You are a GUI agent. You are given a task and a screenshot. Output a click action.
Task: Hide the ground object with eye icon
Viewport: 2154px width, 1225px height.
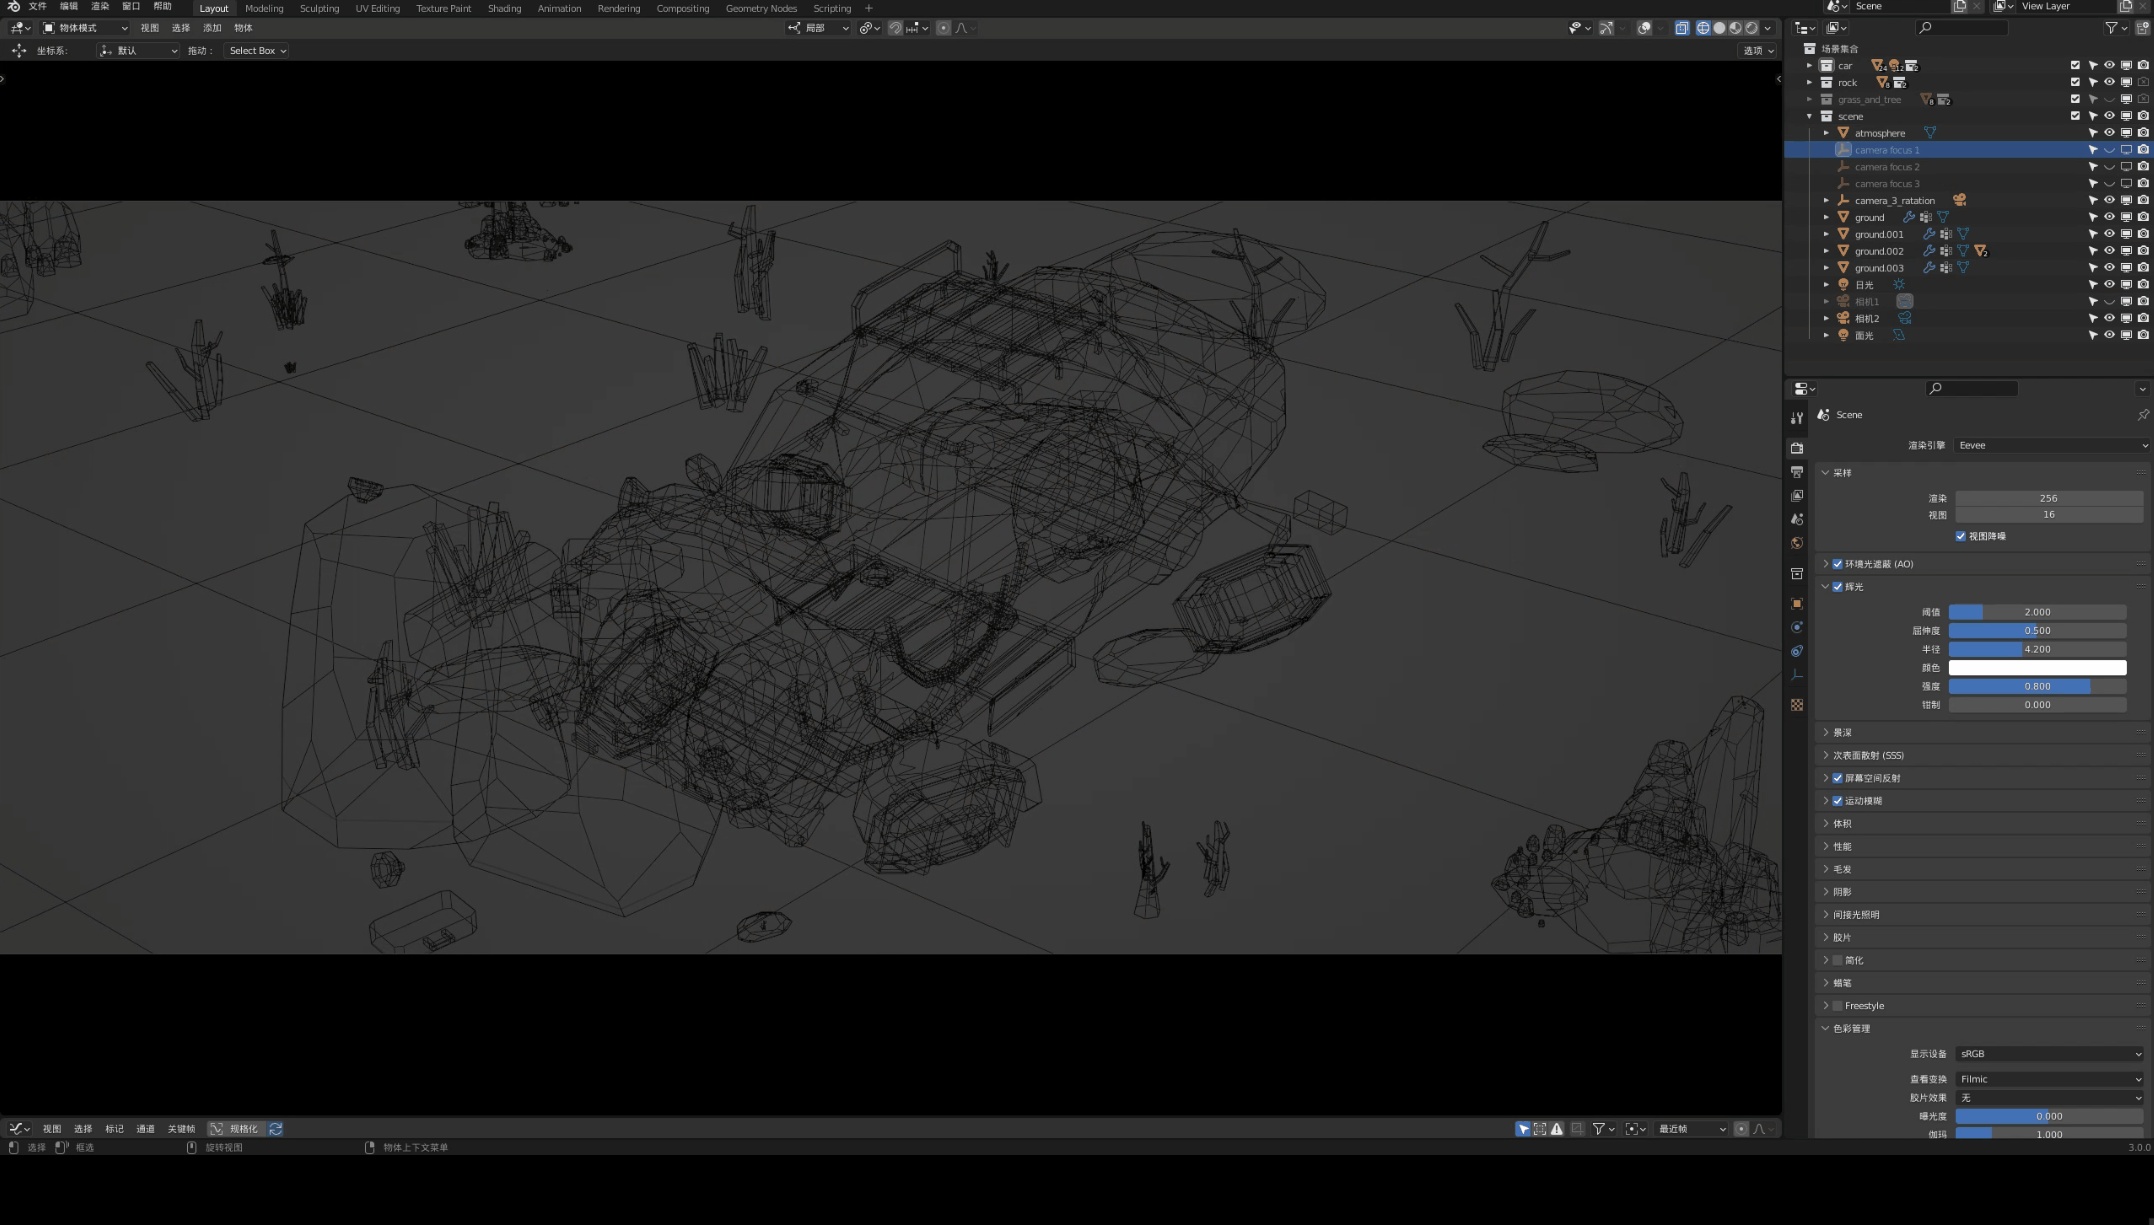tap(2109, 217)
